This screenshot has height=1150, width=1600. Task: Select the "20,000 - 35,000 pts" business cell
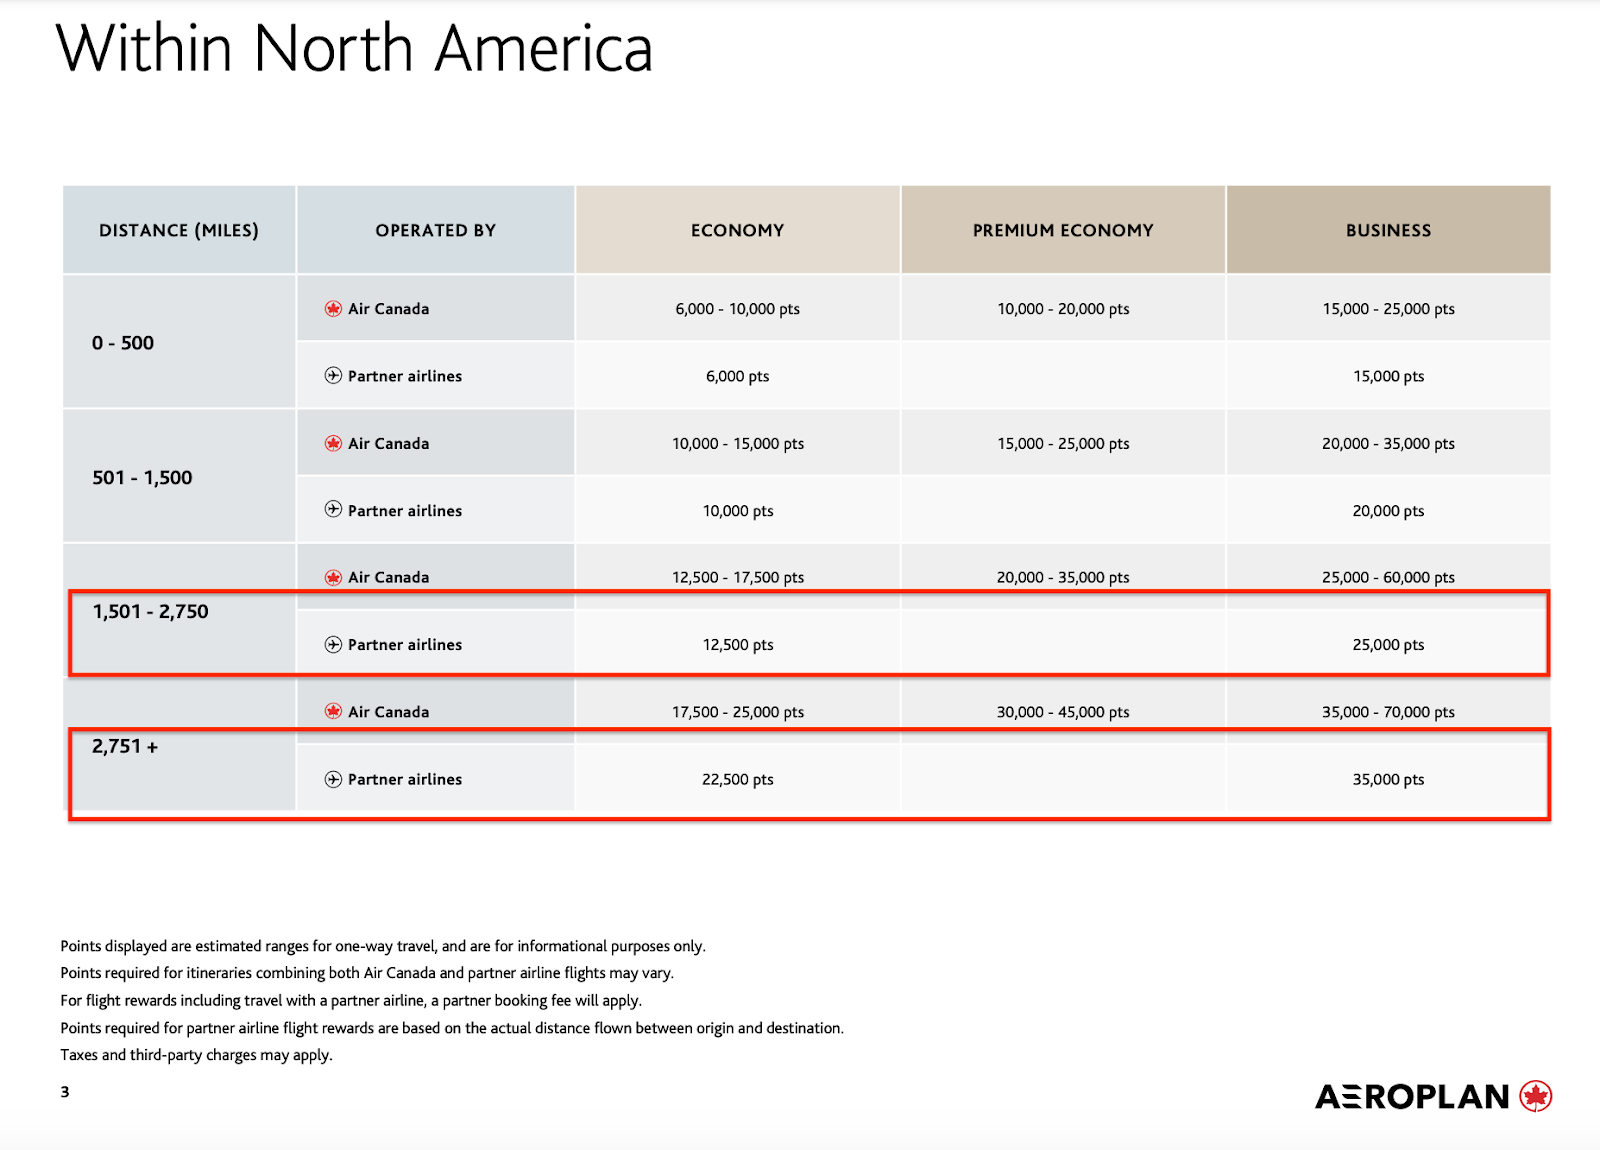point(1389,444)
